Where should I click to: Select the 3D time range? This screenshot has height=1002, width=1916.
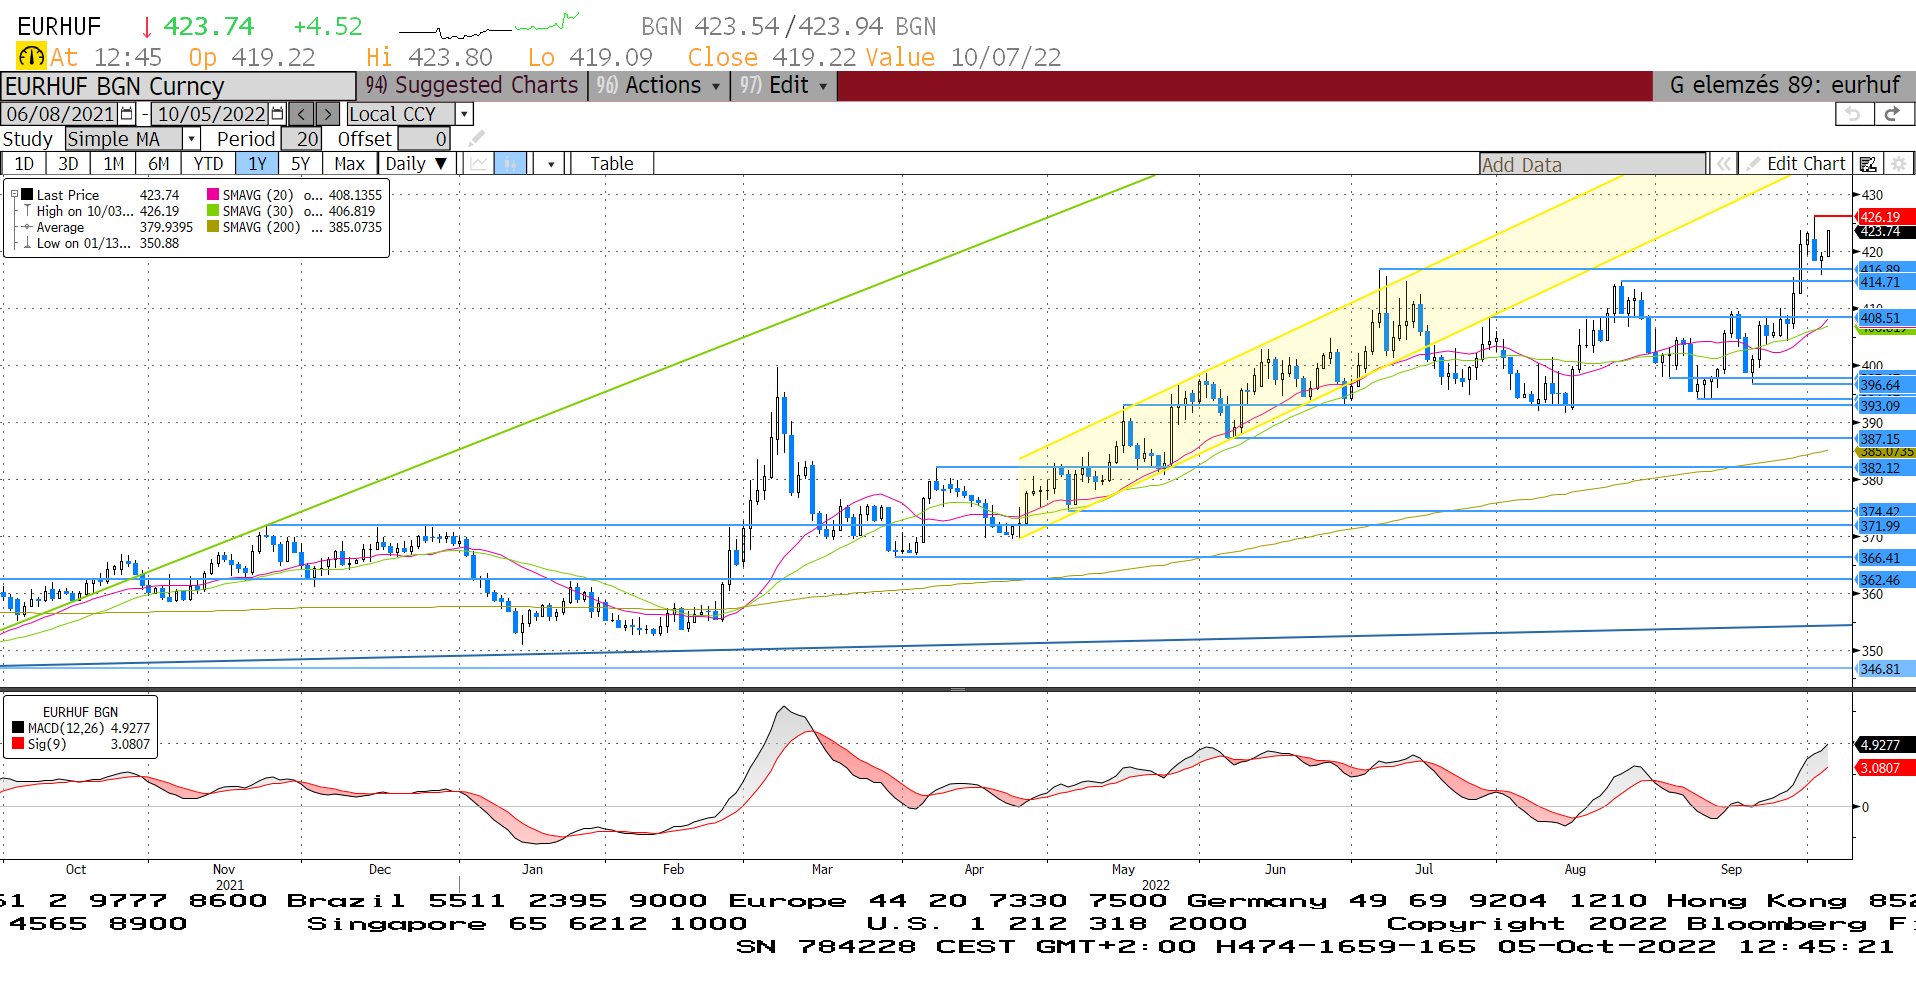[x=68, y=164]
